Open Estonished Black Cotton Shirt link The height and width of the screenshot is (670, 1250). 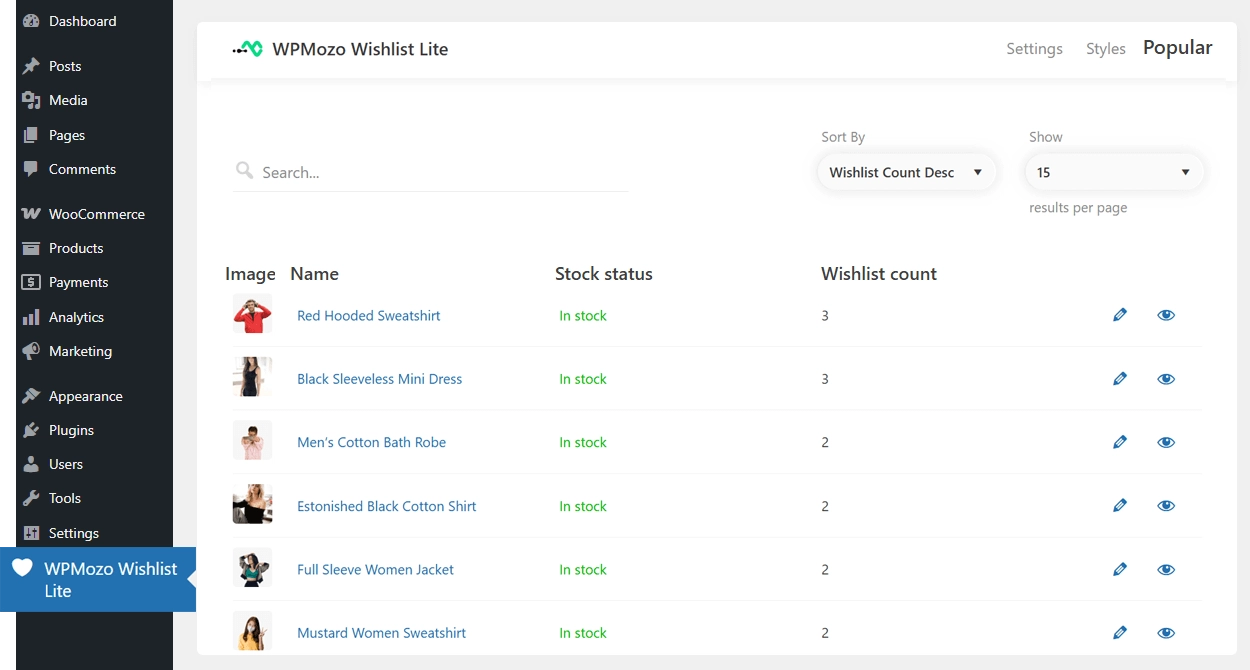click(387, 506)
